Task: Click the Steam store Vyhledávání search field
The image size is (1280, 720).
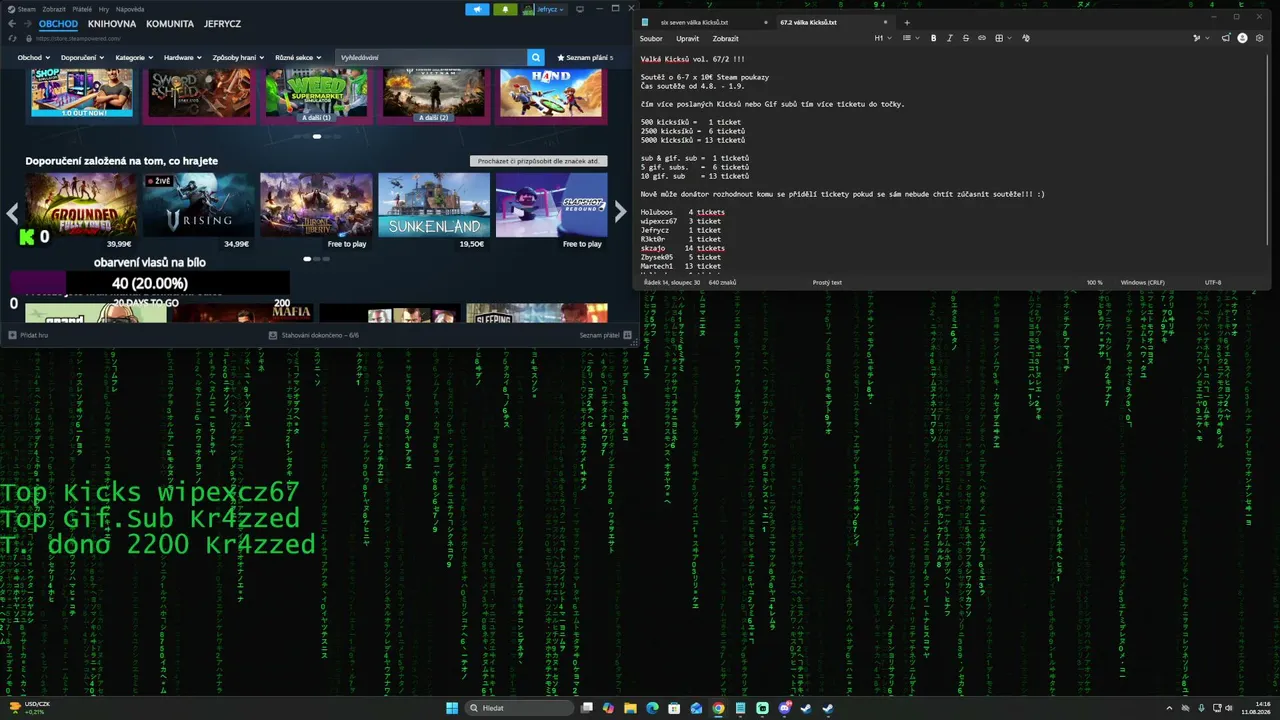Action: click(431, 58)
